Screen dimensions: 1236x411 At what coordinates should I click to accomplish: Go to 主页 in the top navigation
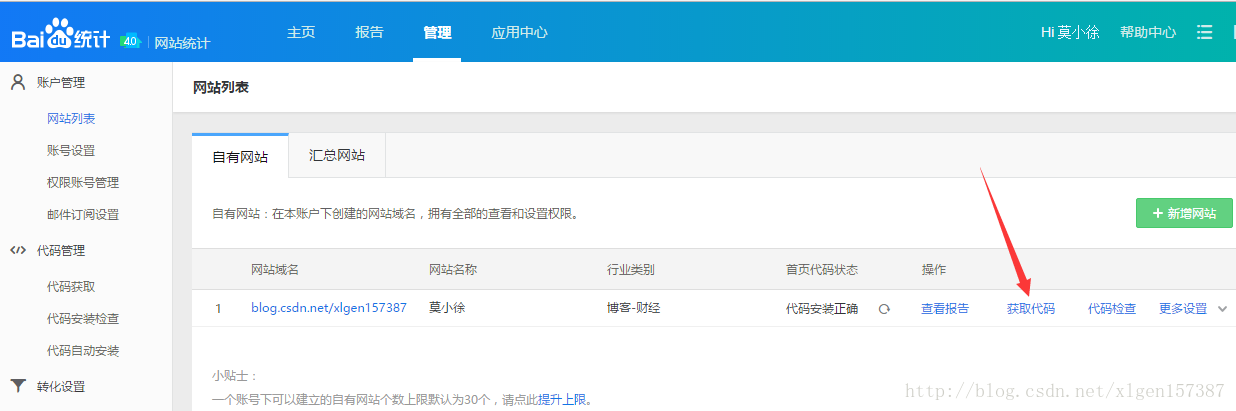pos(301,32)
